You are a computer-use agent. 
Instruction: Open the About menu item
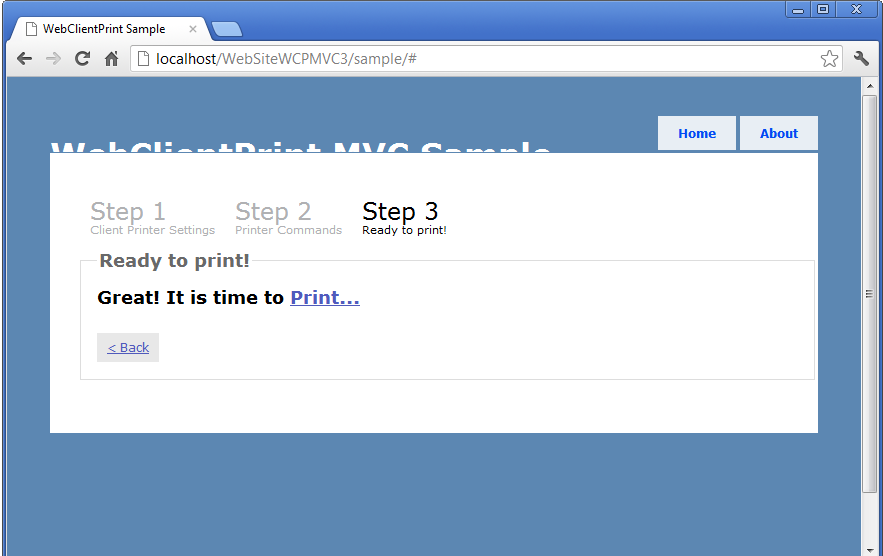pyautogui.click(x=779, y=134)
